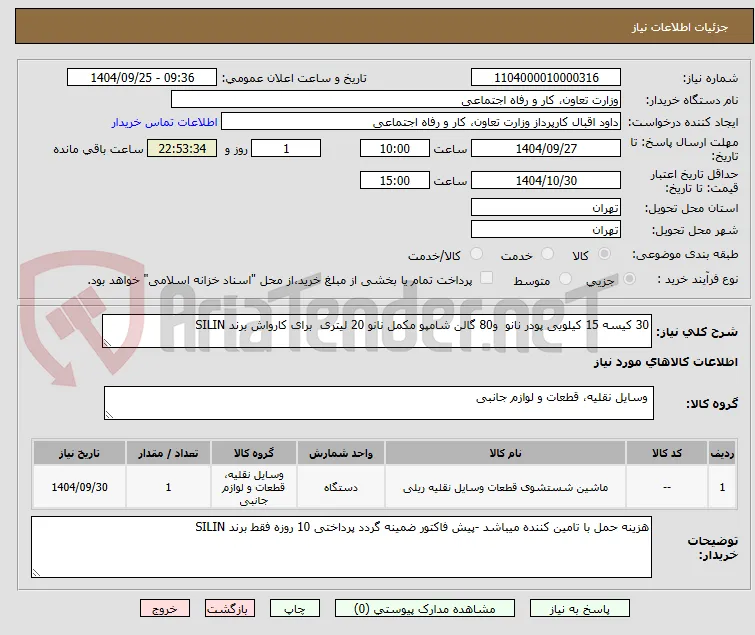Click the group cell وسایل نقلیه، قطعات و لوازم جانبی in the goods table row
Viewport: 755px width, 635px height.
point(254,487)
